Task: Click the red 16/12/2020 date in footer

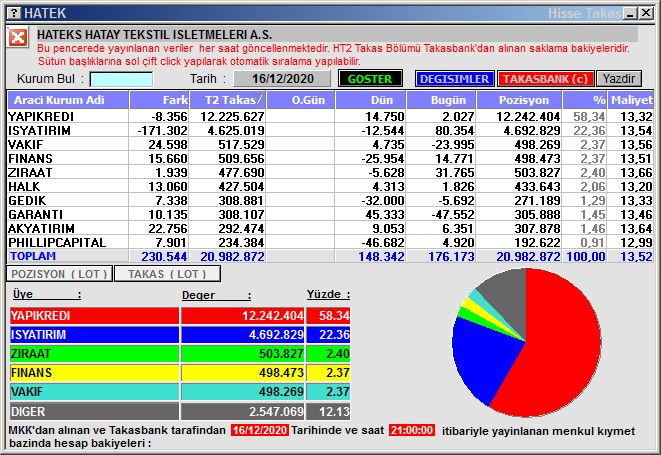Action: click(x=260, y=430)
